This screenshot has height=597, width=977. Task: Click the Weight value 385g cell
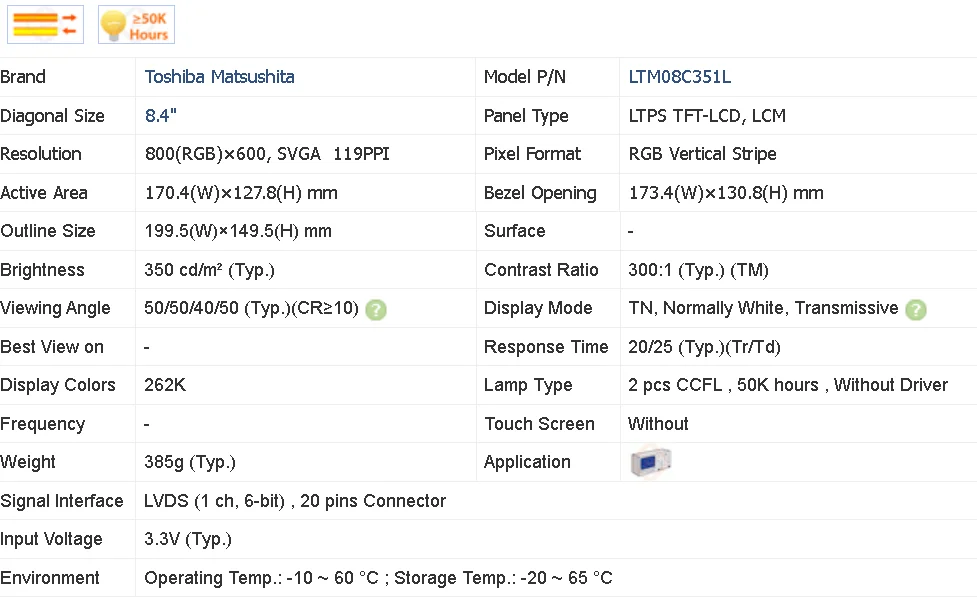(190, 462)
